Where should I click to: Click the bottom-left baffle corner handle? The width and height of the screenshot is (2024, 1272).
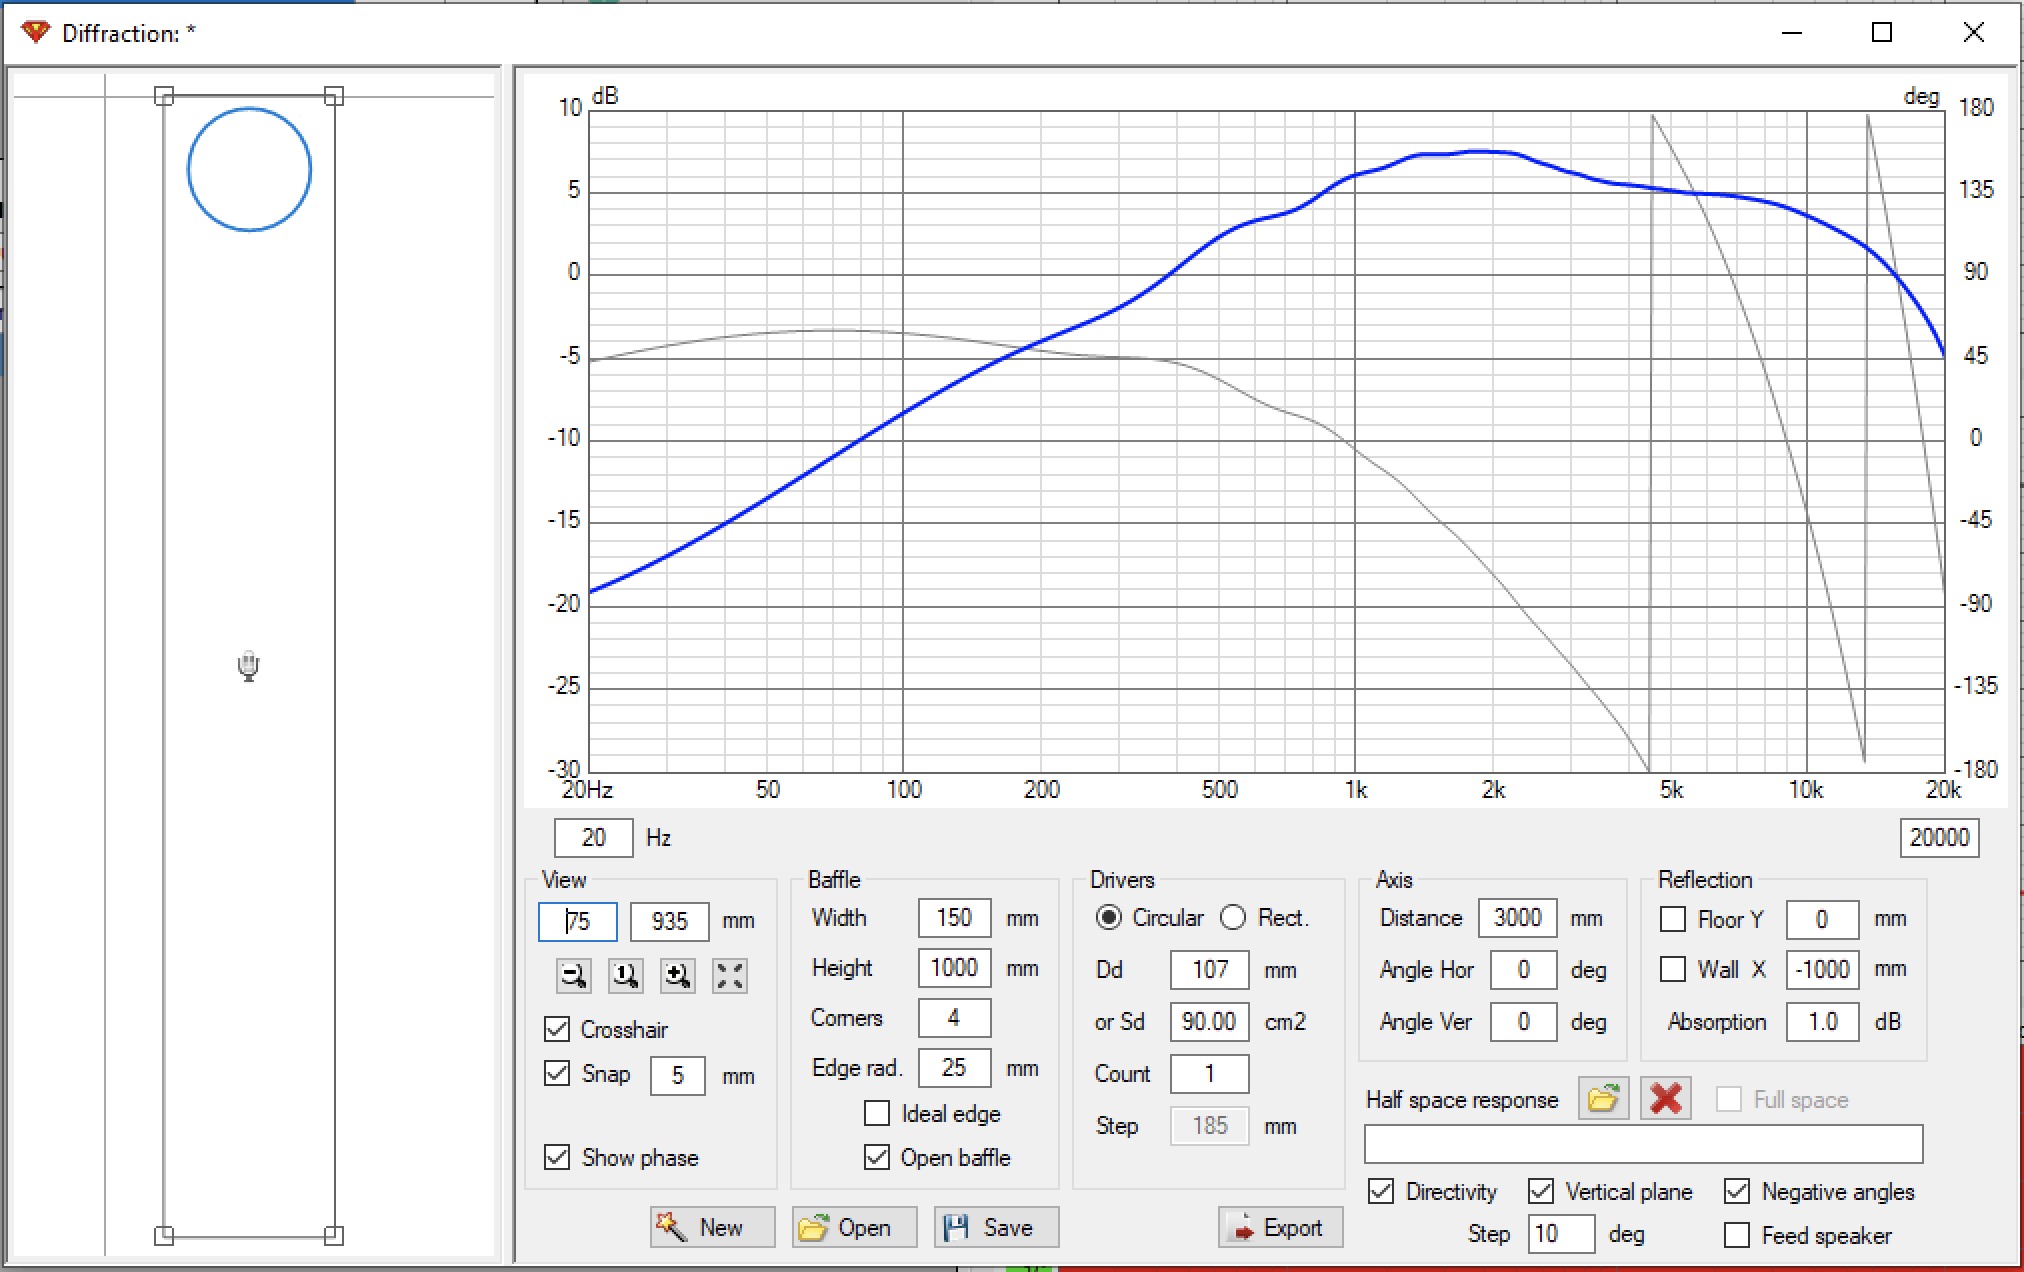[164, 1235]
